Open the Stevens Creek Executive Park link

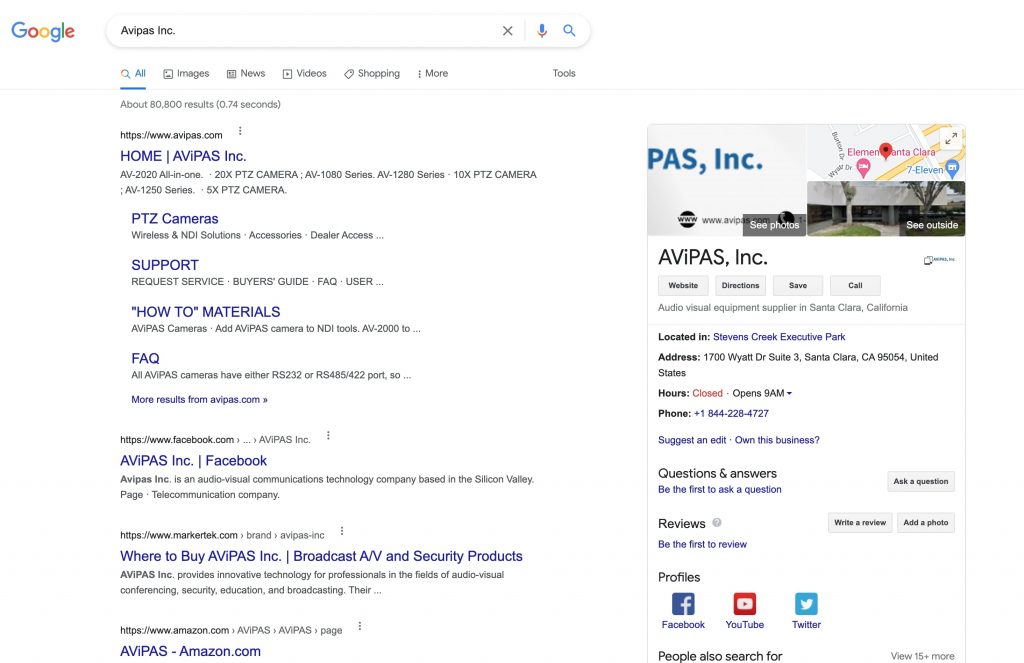779,337
